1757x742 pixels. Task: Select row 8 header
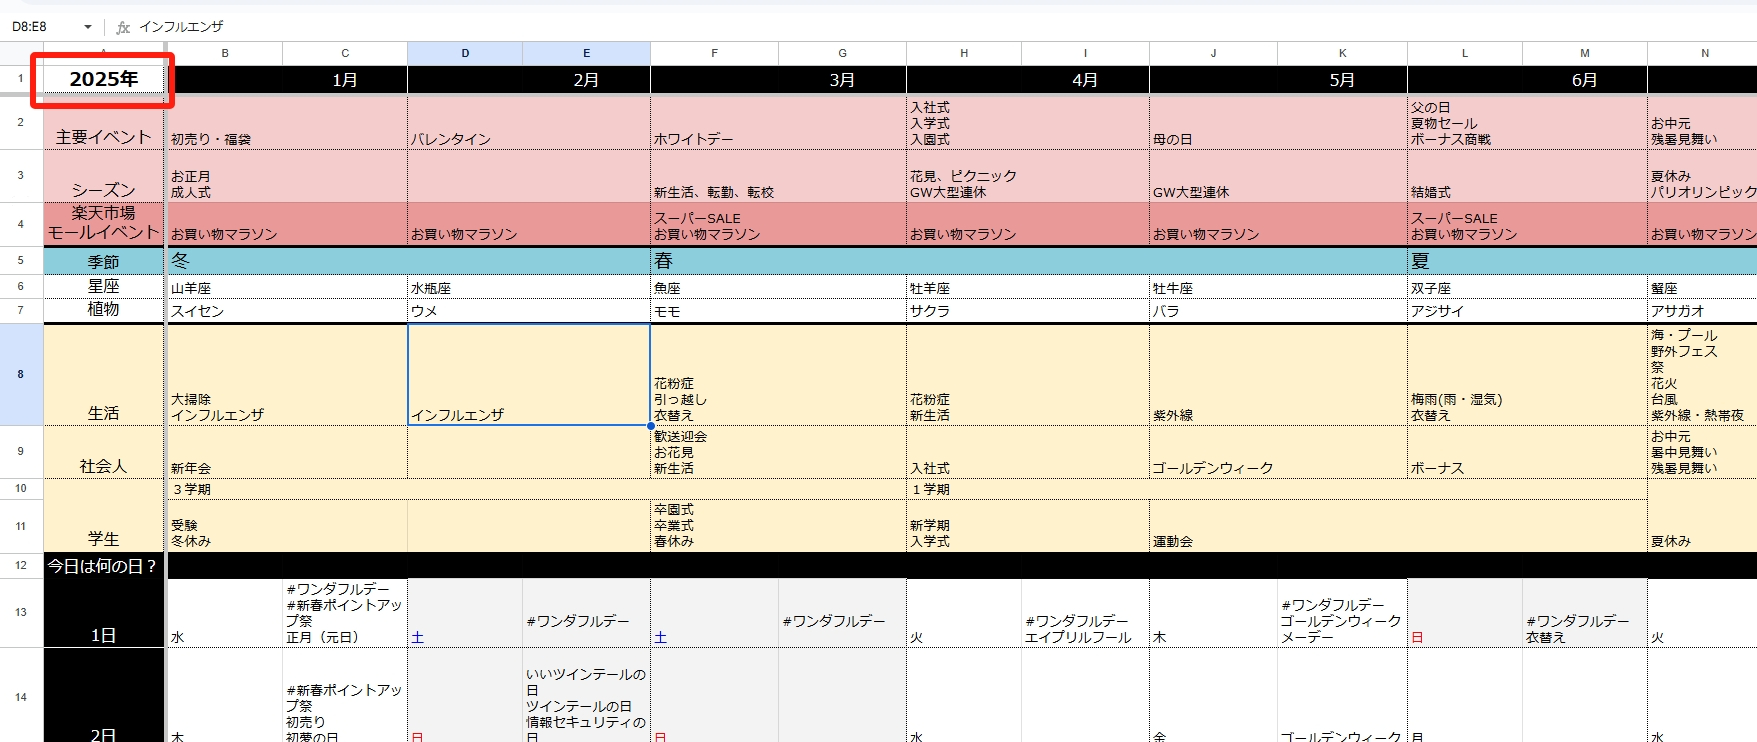(21, 374)
